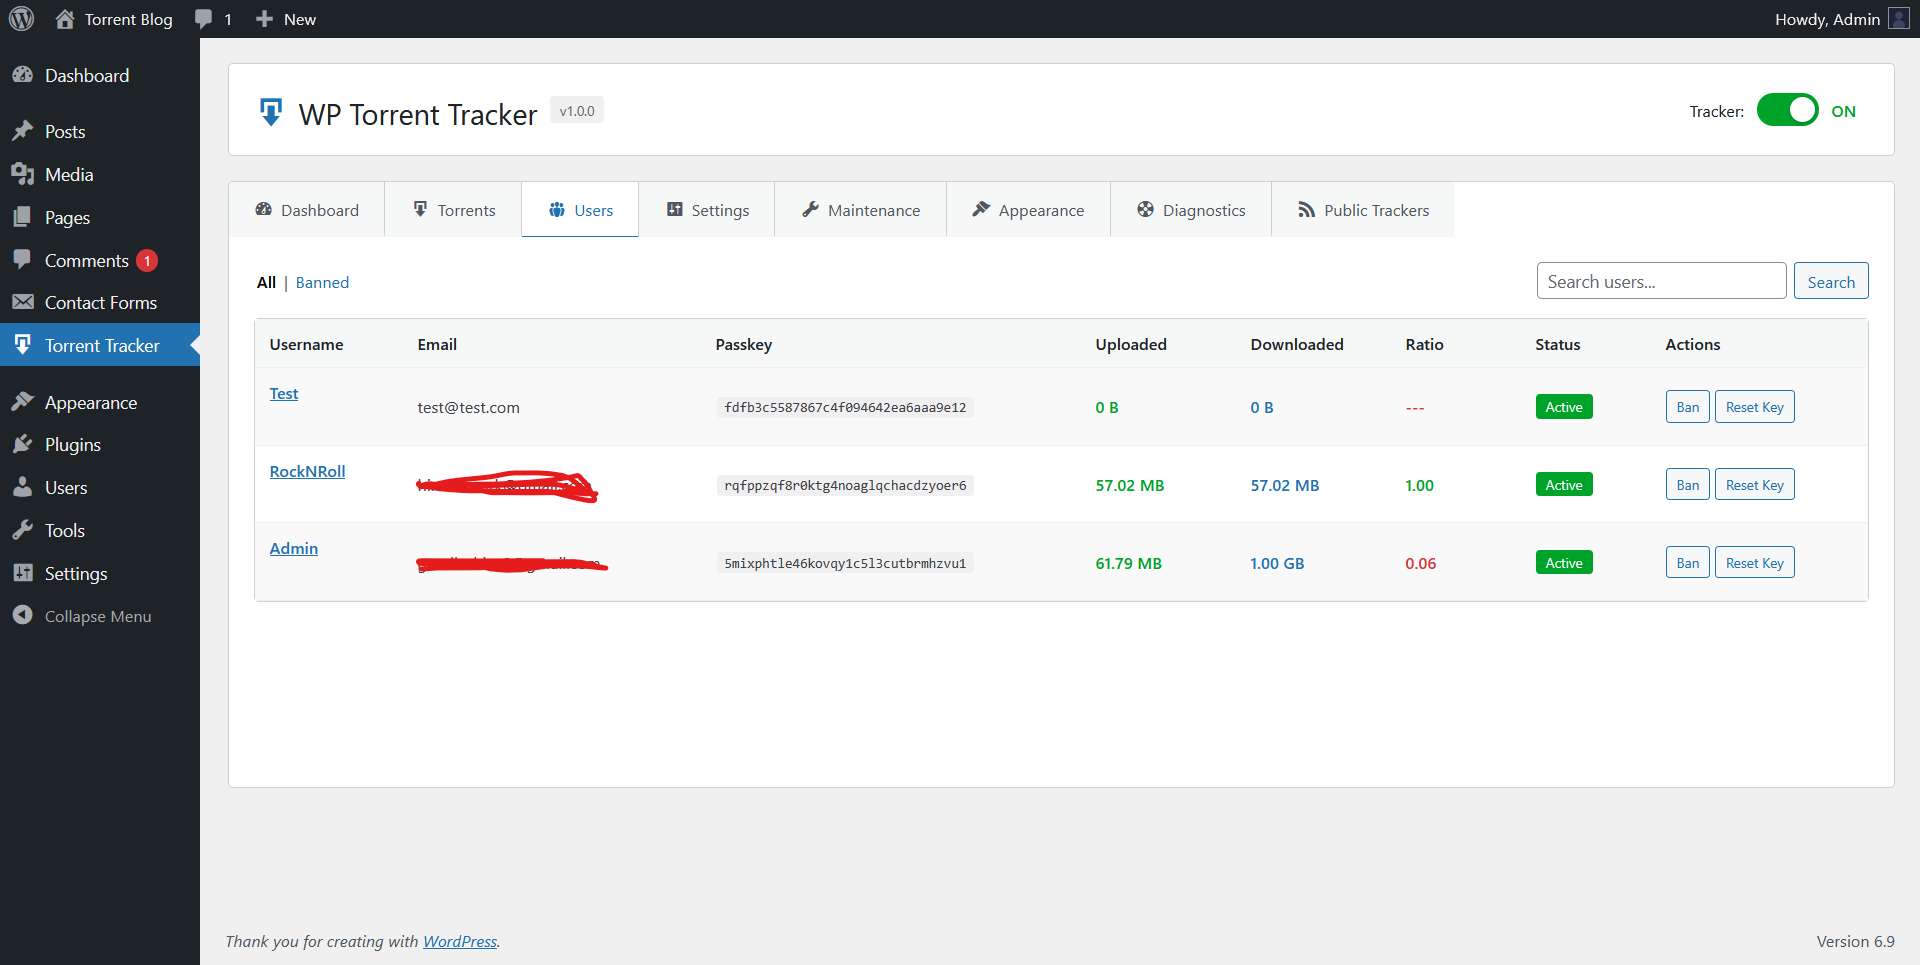The image size is (1920, 965).
Task: Open the Media library icon in sidebar
Action: coord(24,173)
